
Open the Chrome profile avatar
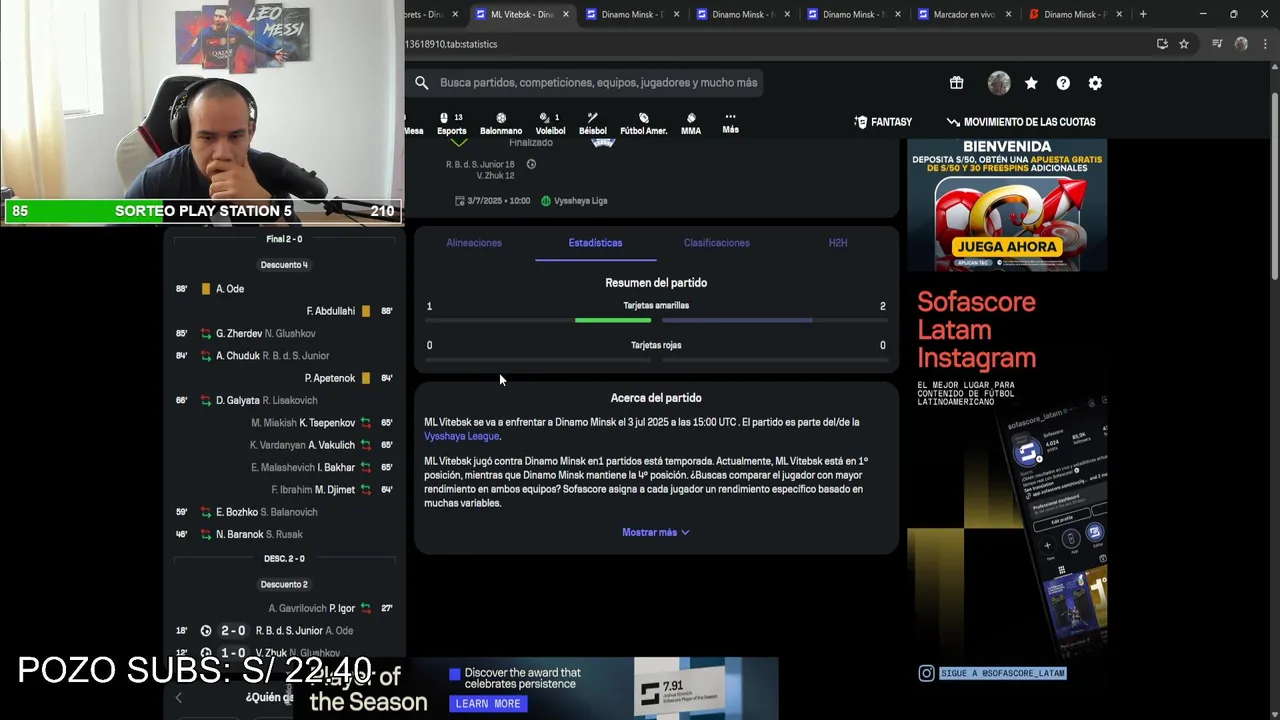pos(1241,44)
